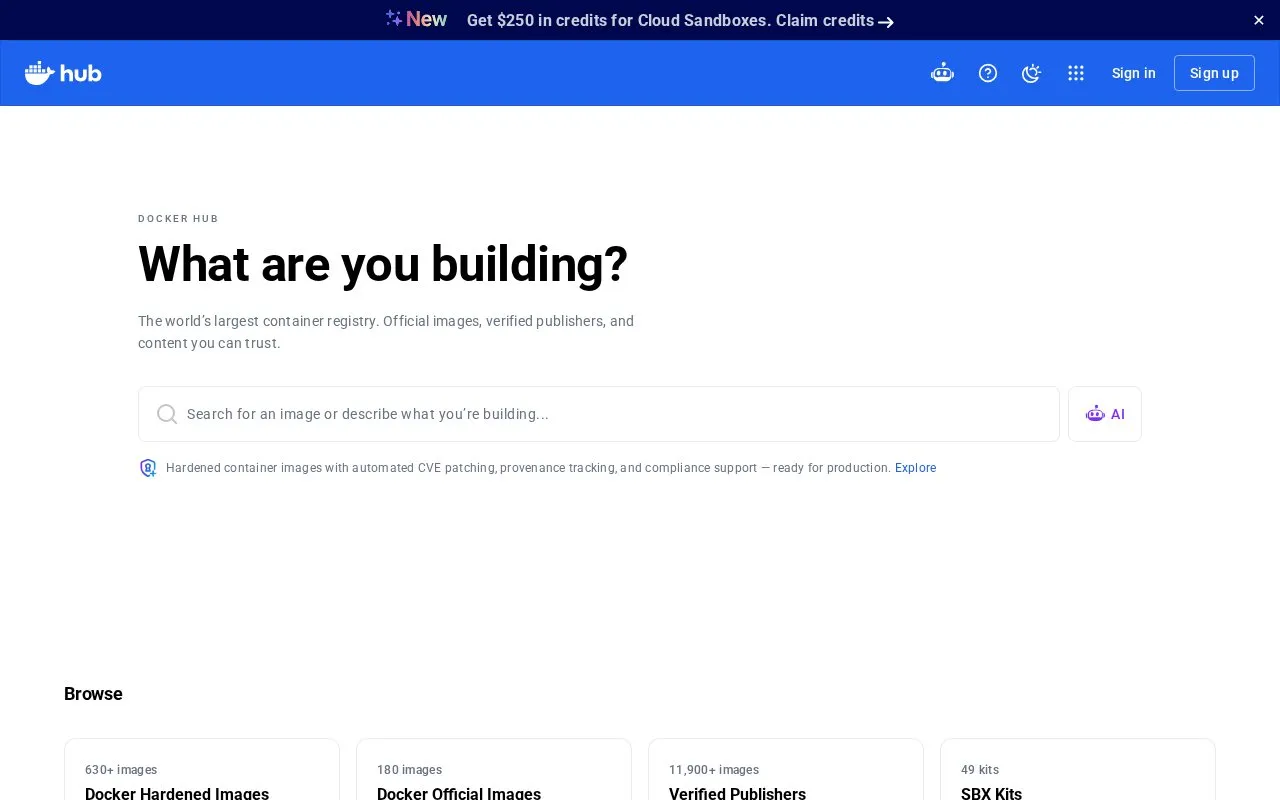The height and width of the screenshot is (800, 1280).
Task: Click the '11,900+ images' count text
Action: tap(714, 770)
